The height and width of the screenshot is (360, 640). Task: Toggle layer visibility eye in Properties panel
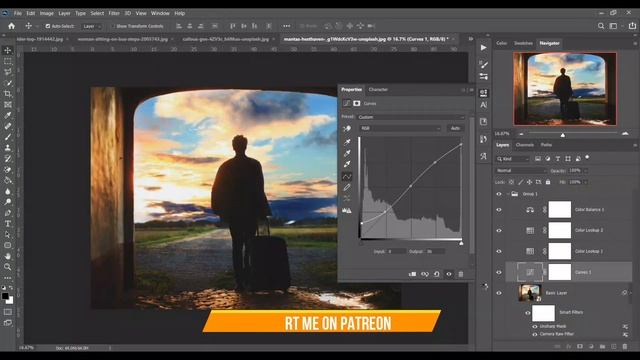click(x=449, y=274)
